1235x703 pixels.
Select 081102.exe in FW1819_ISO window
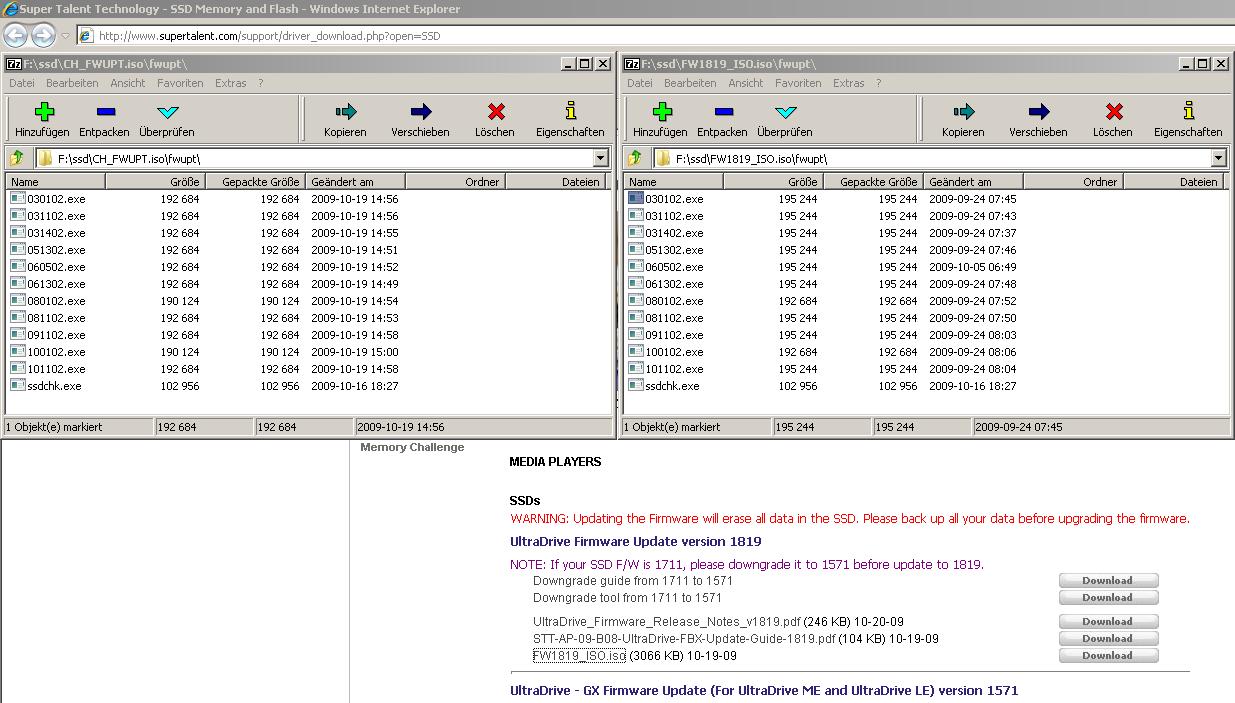coord(675,318)
